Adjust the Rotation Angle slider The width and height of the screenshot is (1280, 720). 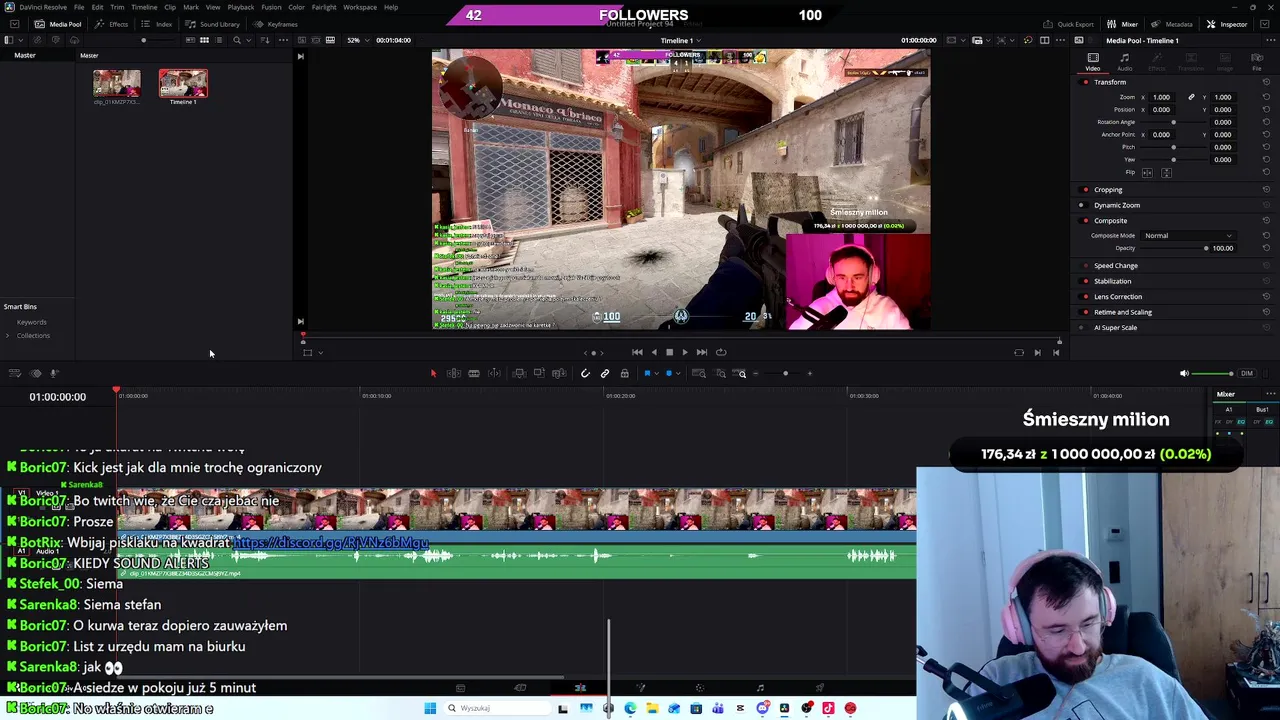1173,122
